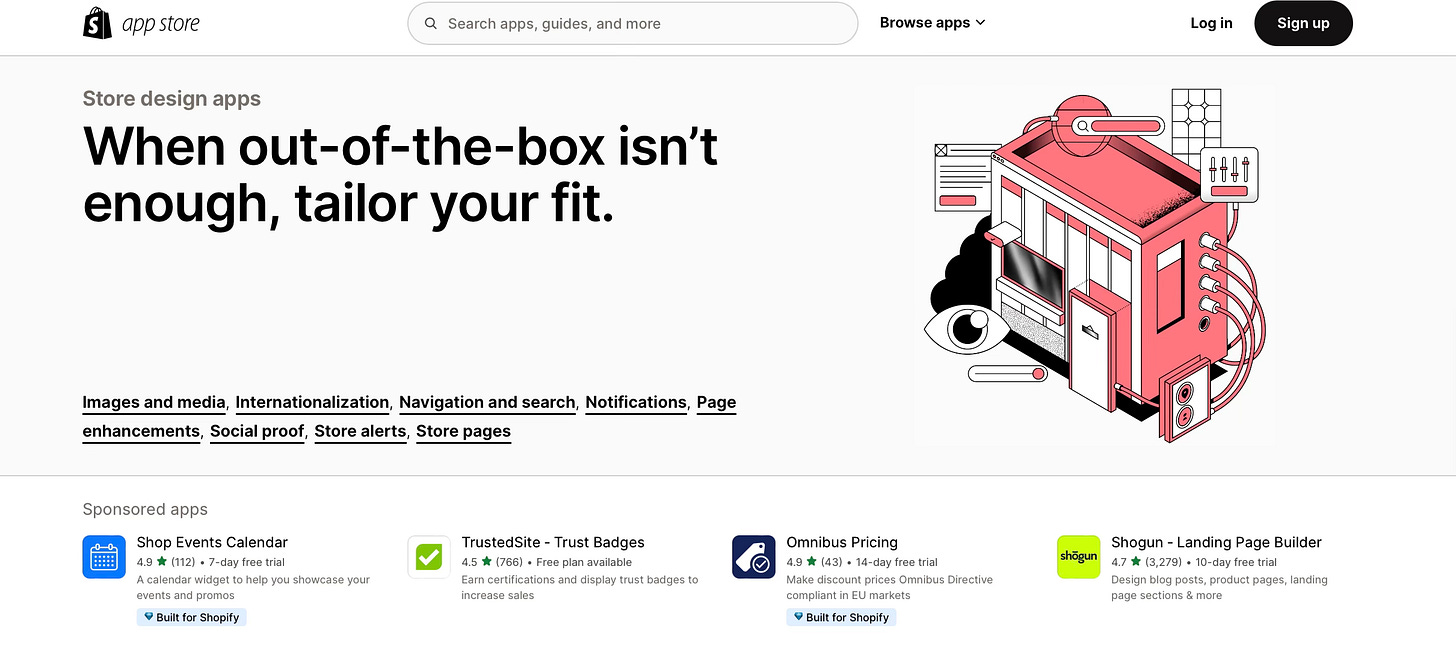Click the calendar widget description text
This screenshot has width=1456, height=647.
pos(253,587)
